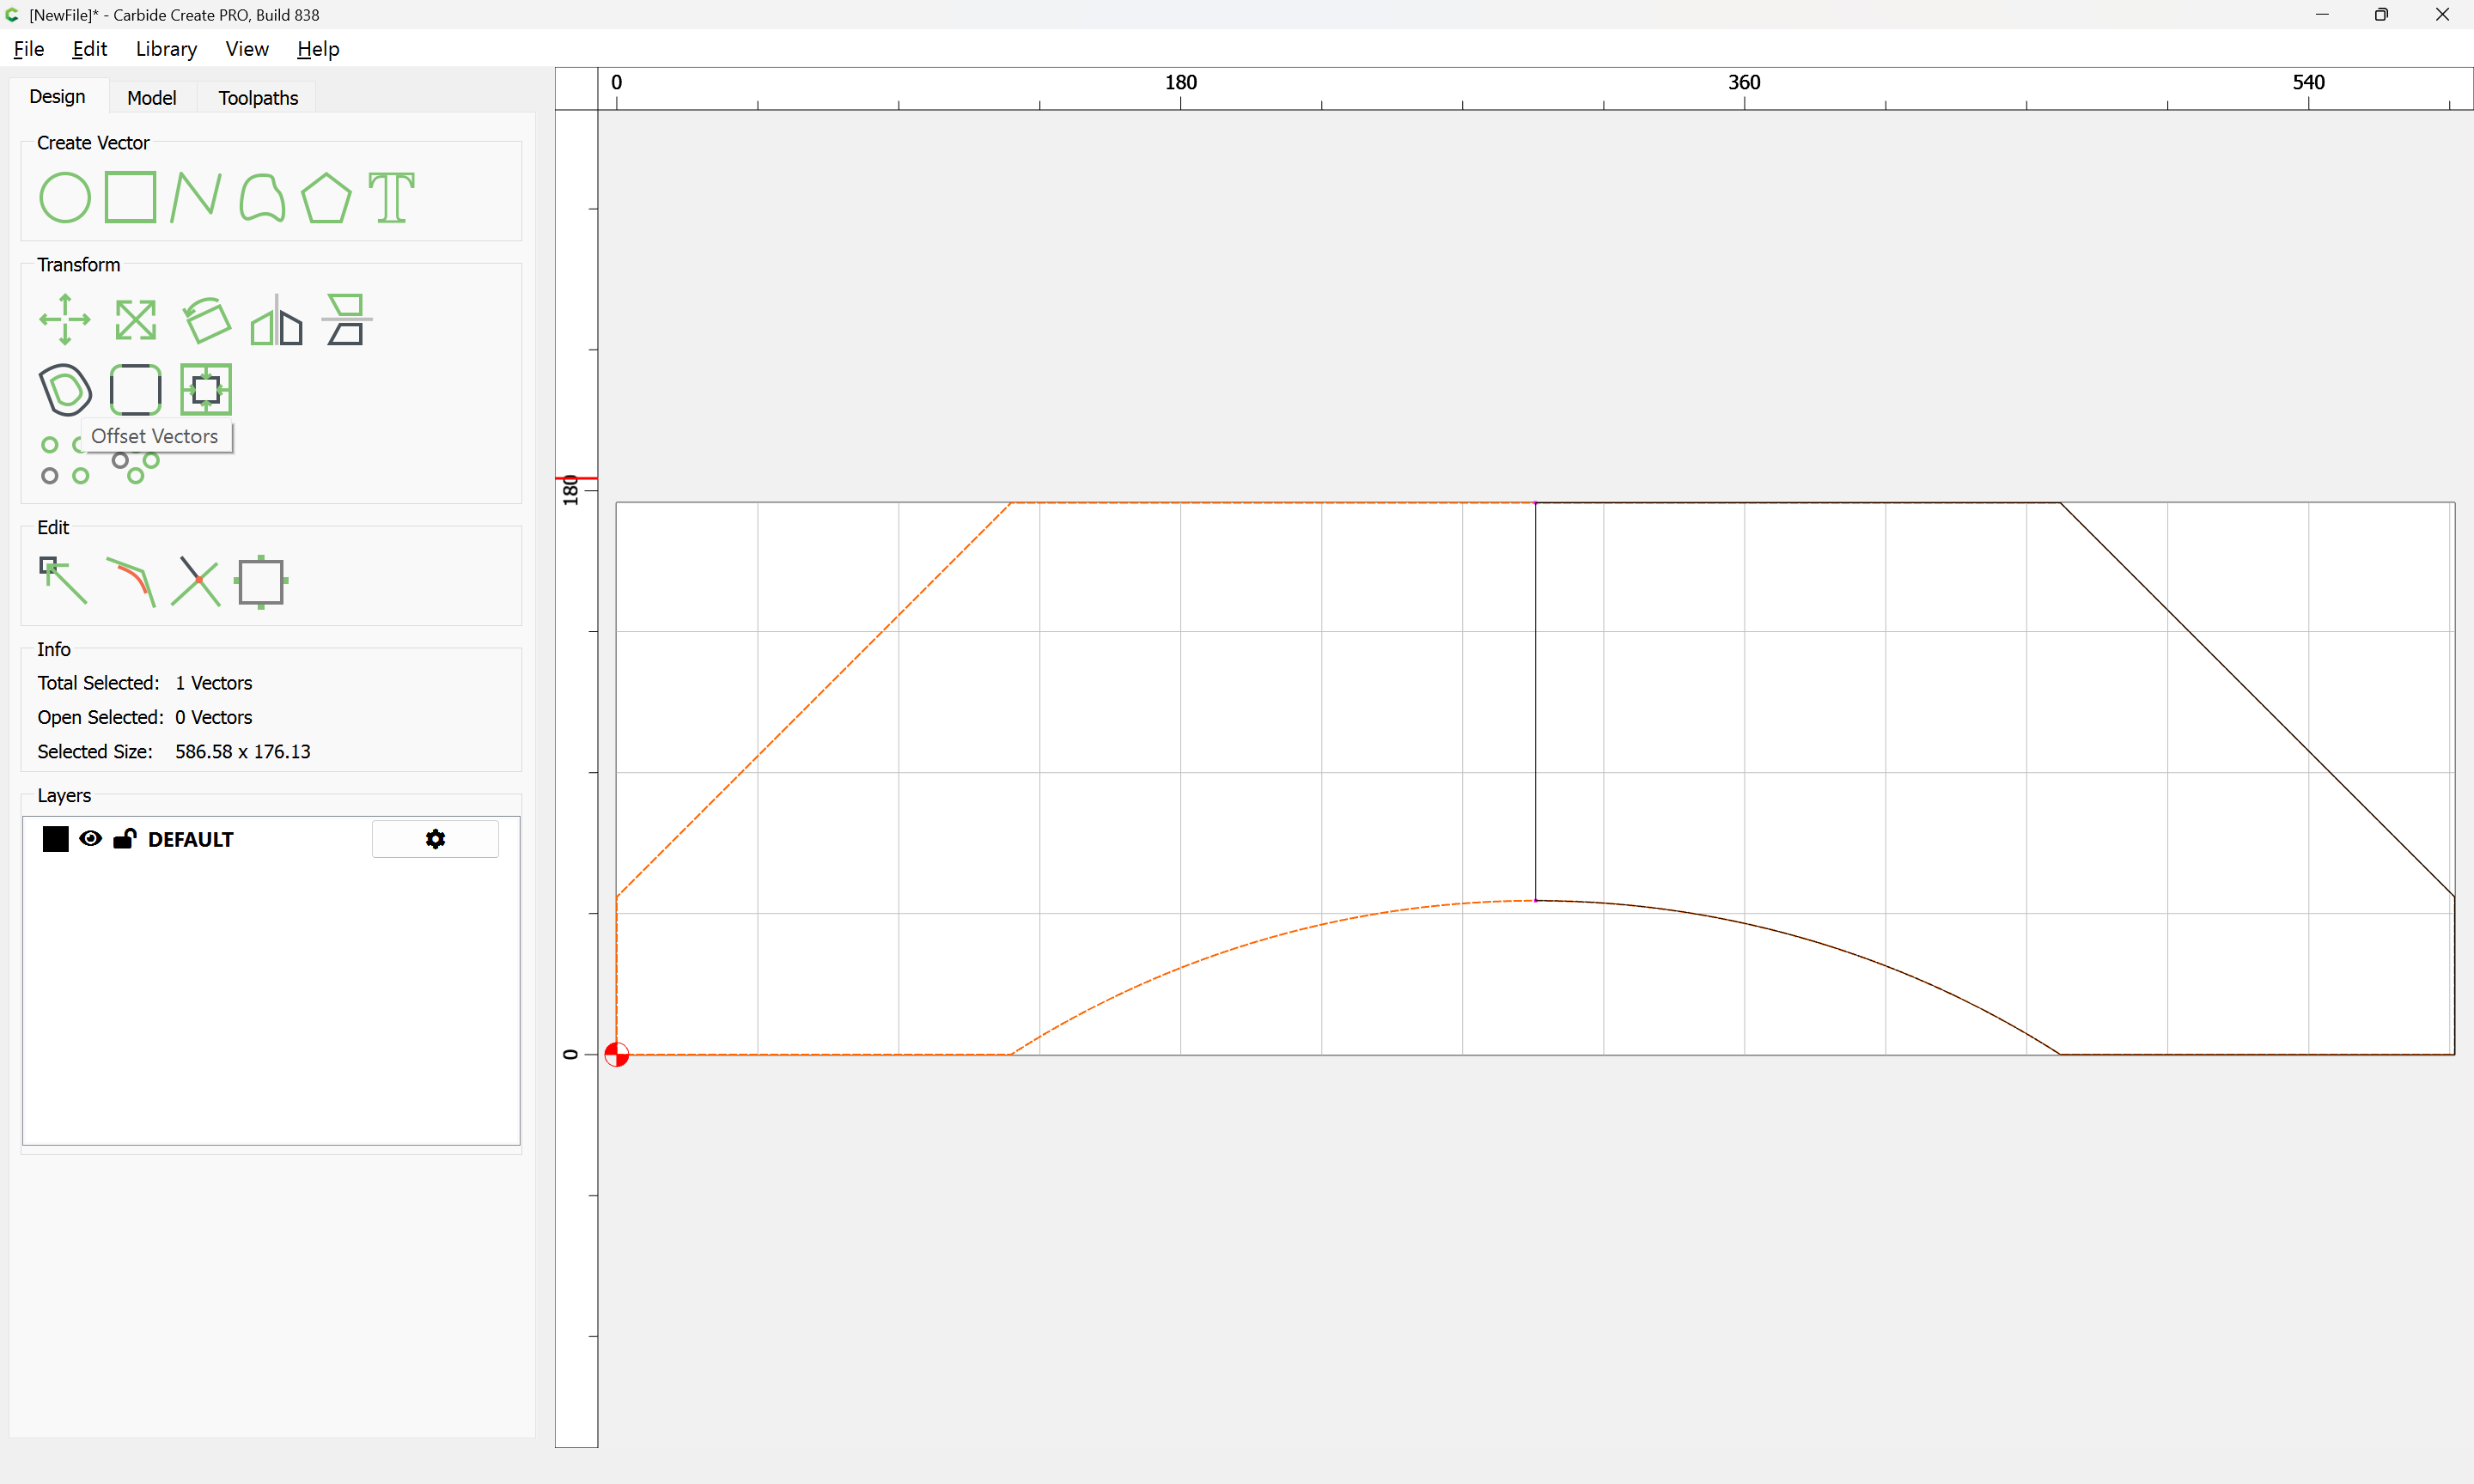Open the View menu

246,49
